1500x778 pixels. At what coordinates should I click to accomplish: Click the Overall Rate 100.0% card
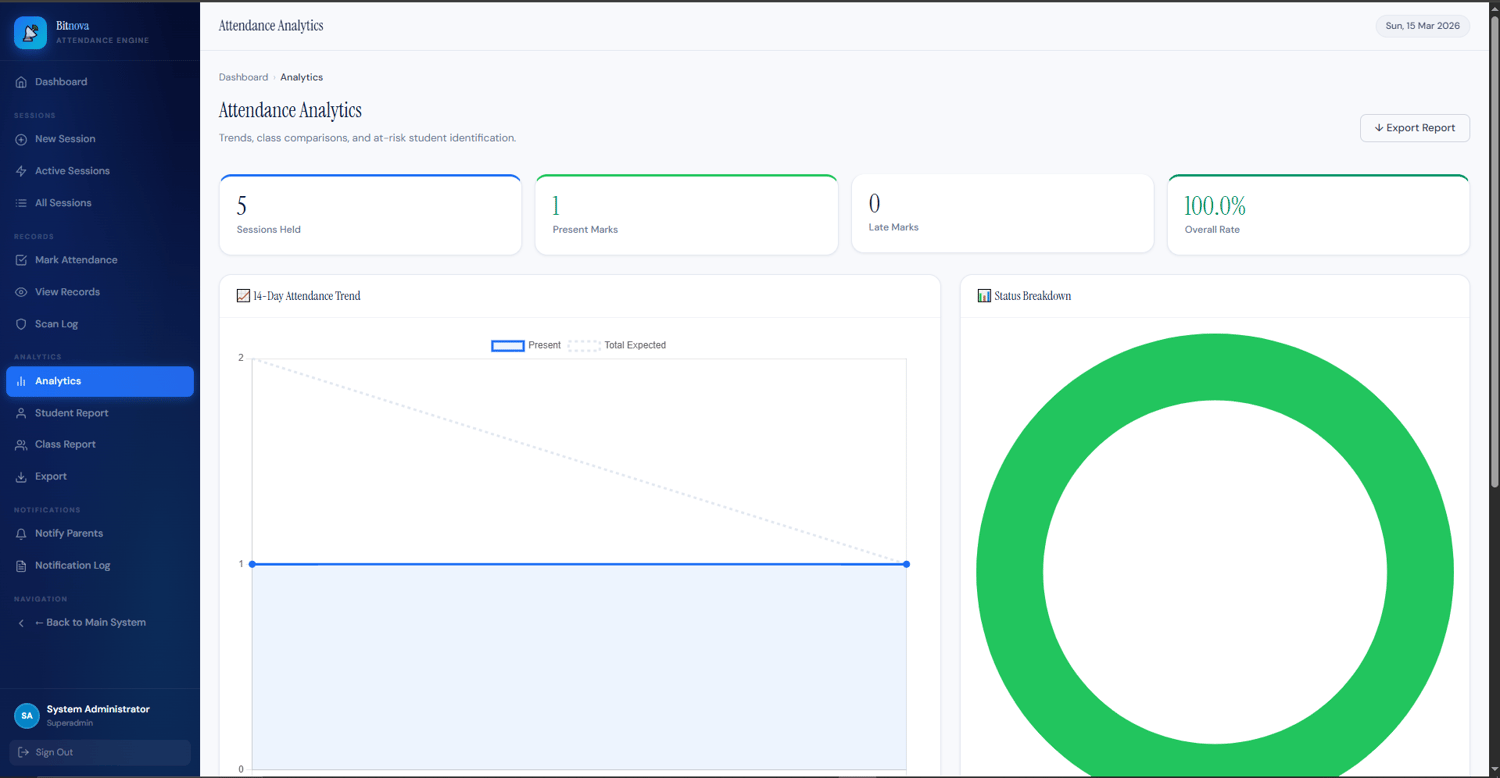tap(1318, 214)
